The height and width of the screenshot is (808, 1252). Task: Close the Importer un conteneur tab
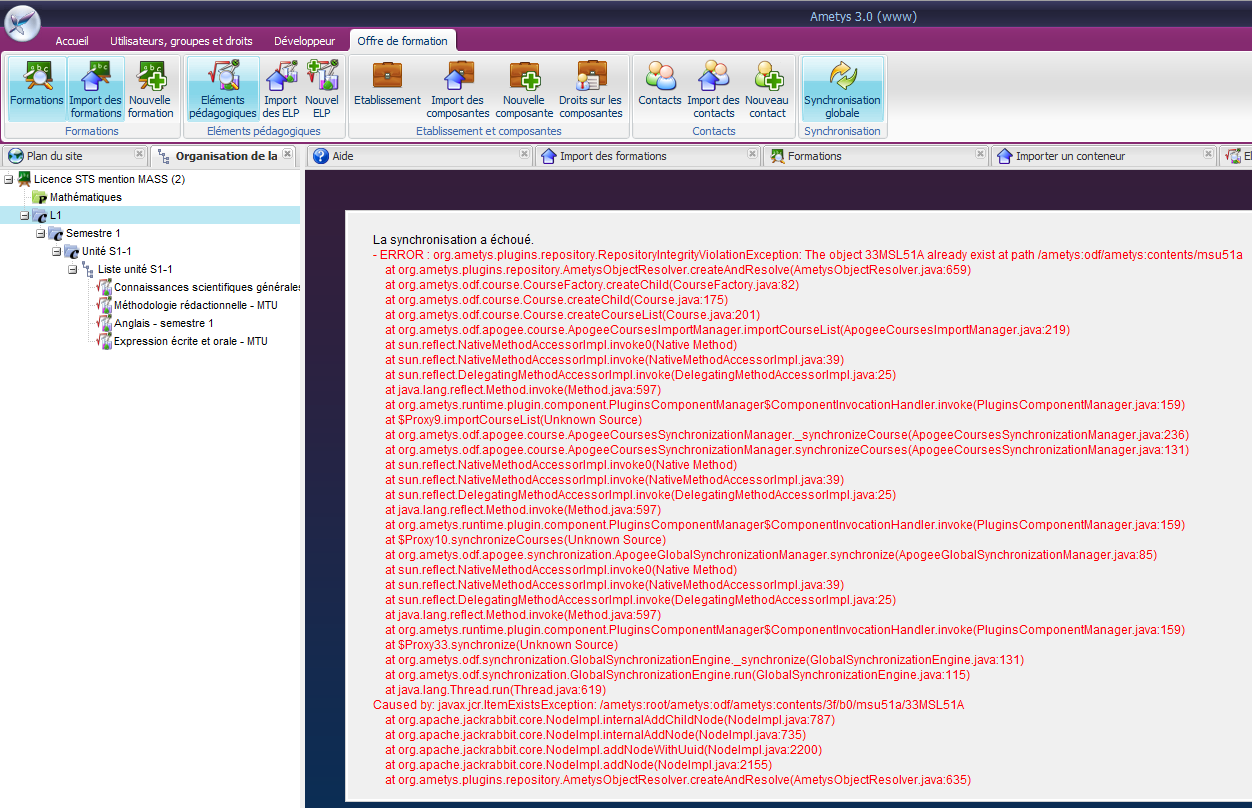tap(1209, 154)
